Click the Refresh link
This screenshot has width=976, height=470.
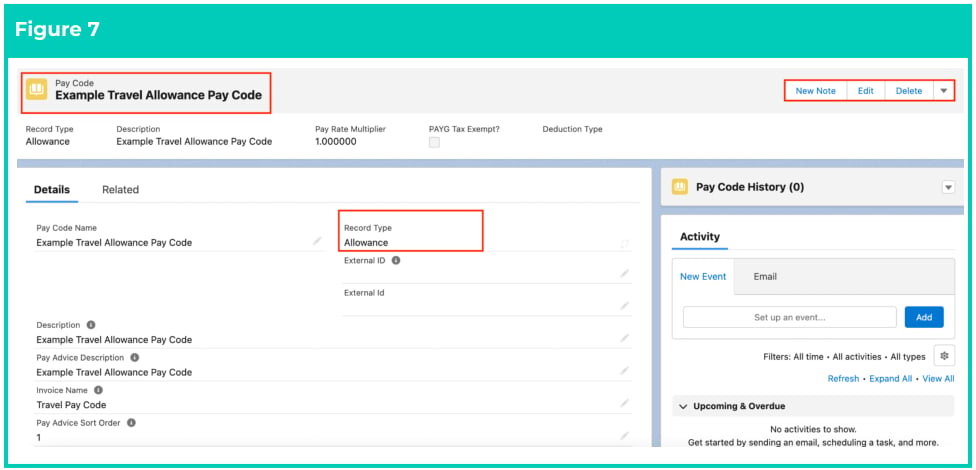[x=843, y=378]
